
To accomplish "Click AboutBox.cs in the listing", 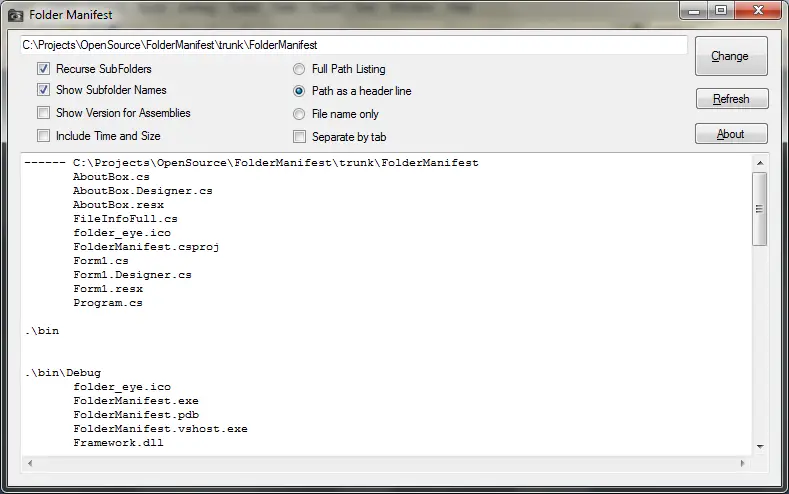I will click(x=111, y=177).
